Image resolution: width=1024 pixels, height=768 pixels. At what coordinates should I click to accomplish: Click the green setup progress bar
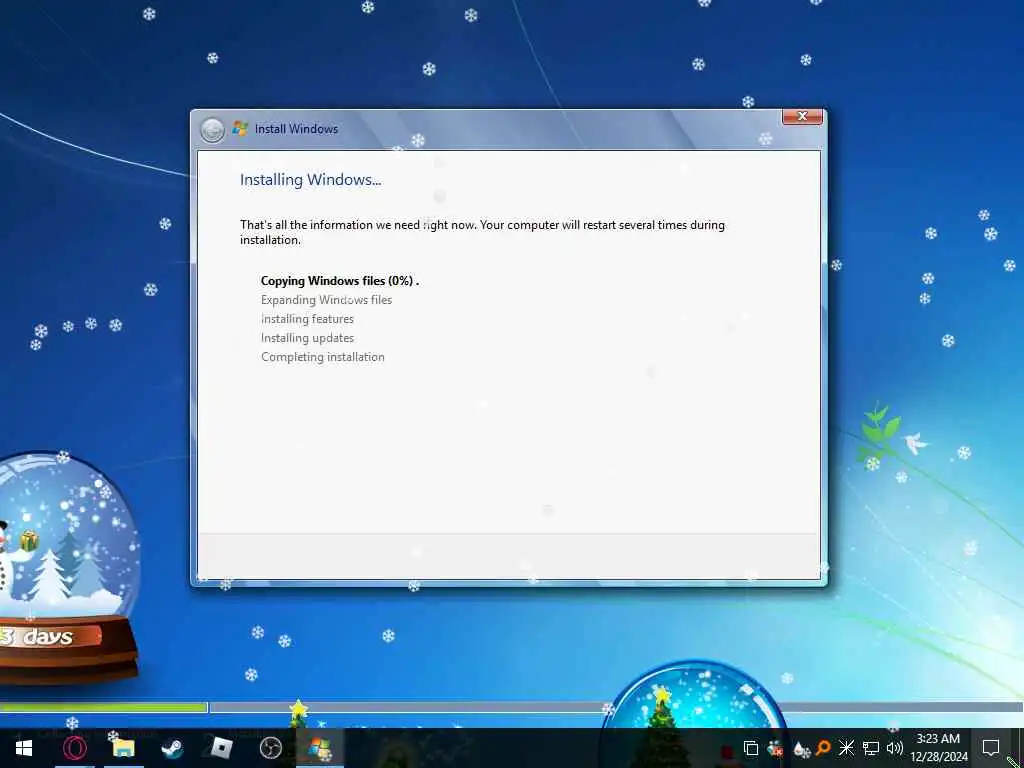tap(103, 707)
